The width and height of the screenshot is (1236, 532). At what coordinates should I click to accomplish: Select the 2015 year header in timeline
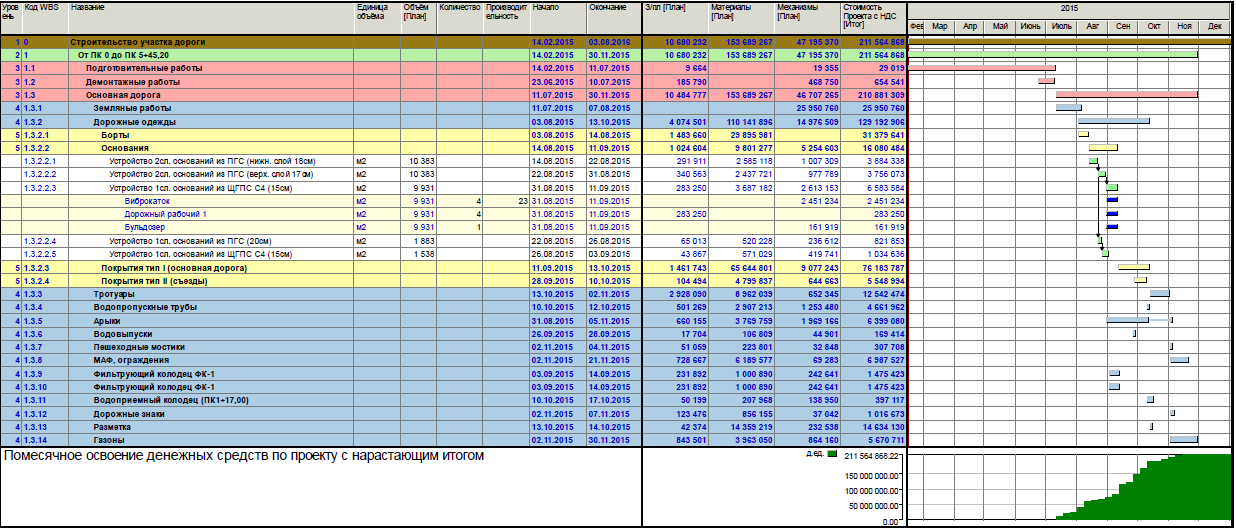[x=1072, y=7]
